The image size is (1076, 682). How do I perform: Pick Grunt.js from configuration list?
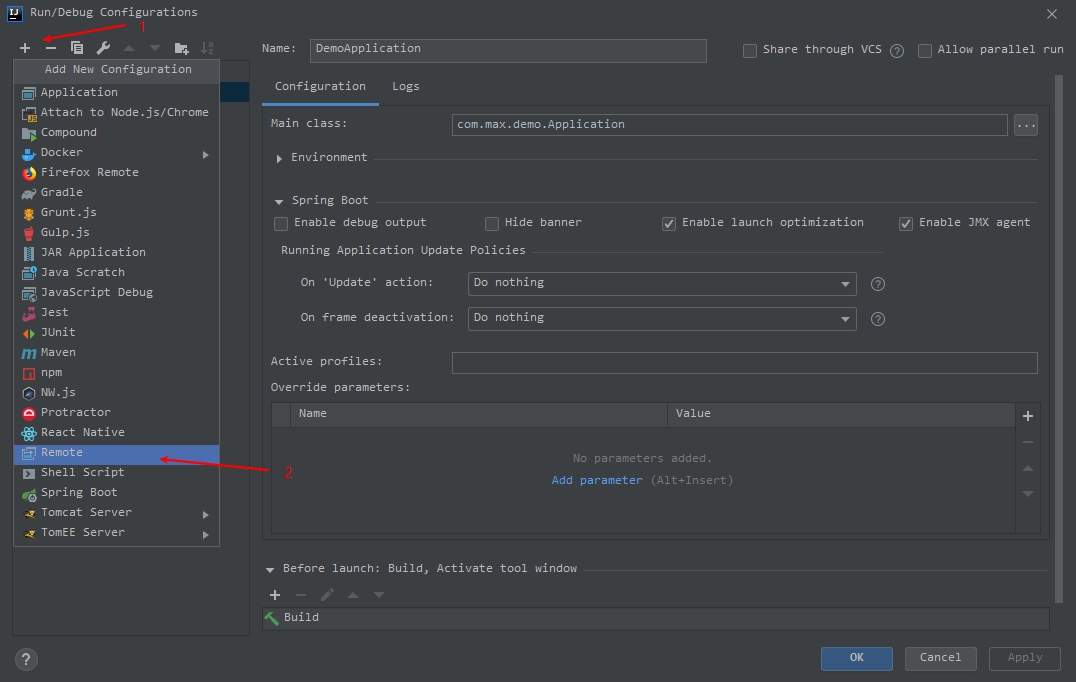pos(117,212)
